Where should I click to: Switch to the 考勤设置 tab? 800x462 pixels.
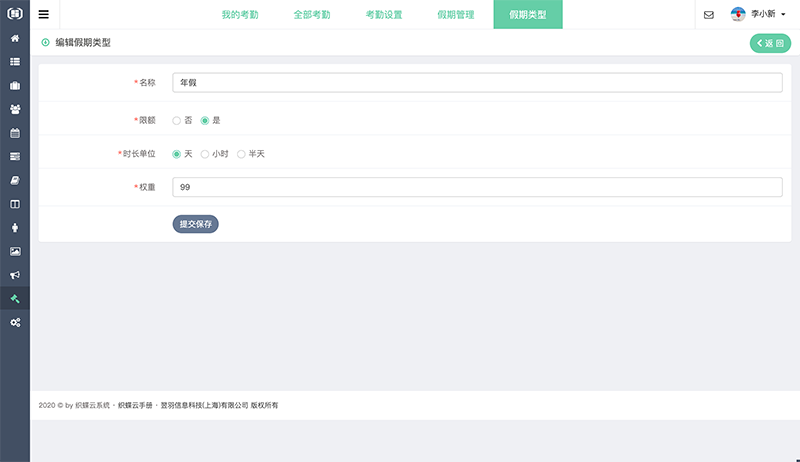384,14
